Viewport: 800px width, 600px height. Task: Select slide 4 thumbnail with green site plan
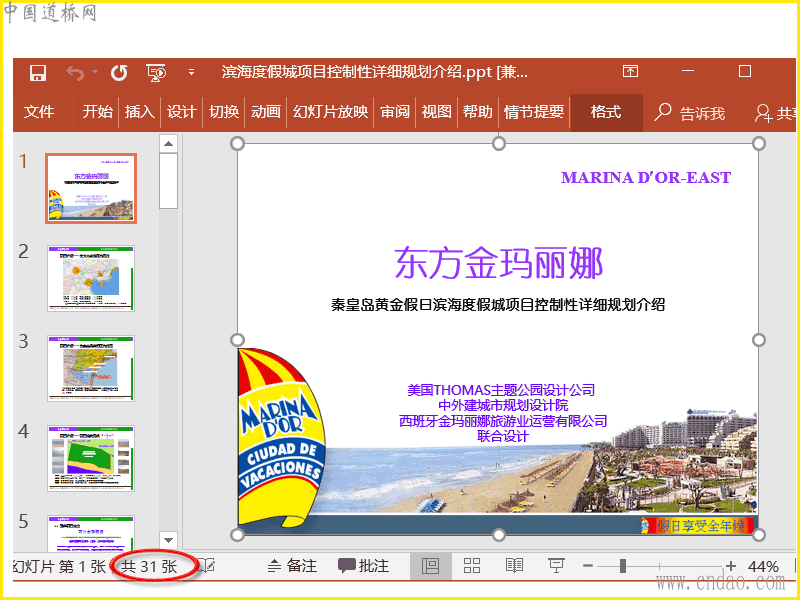(x=91, y=458)
